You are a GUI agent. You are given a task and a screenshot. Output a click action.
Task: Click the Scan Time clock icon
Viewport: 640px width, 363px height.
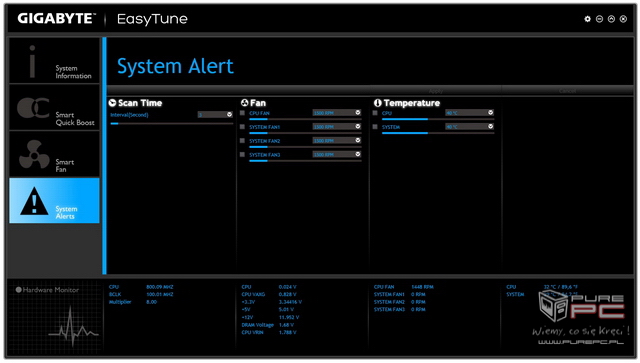click(113, 102)
